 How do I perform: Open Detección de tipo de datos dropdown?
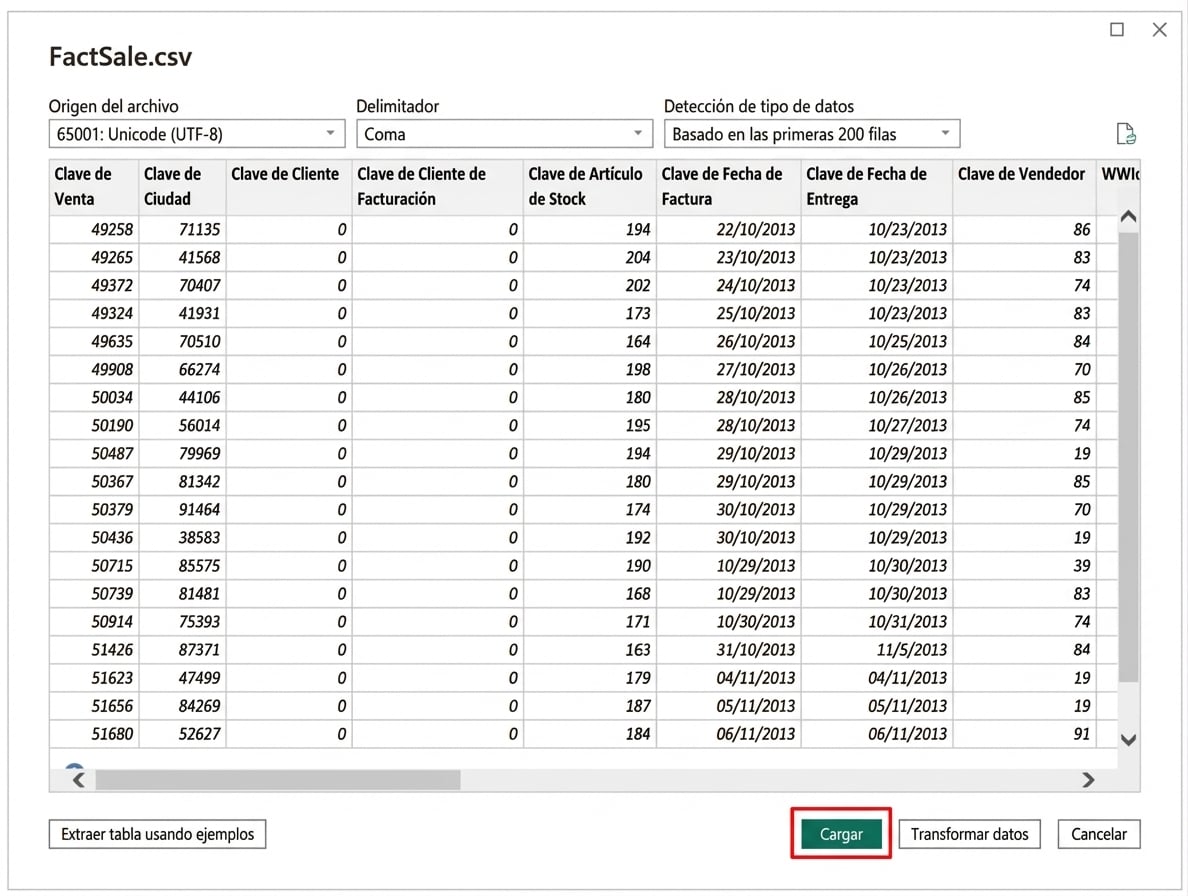[x=811, y=134]
